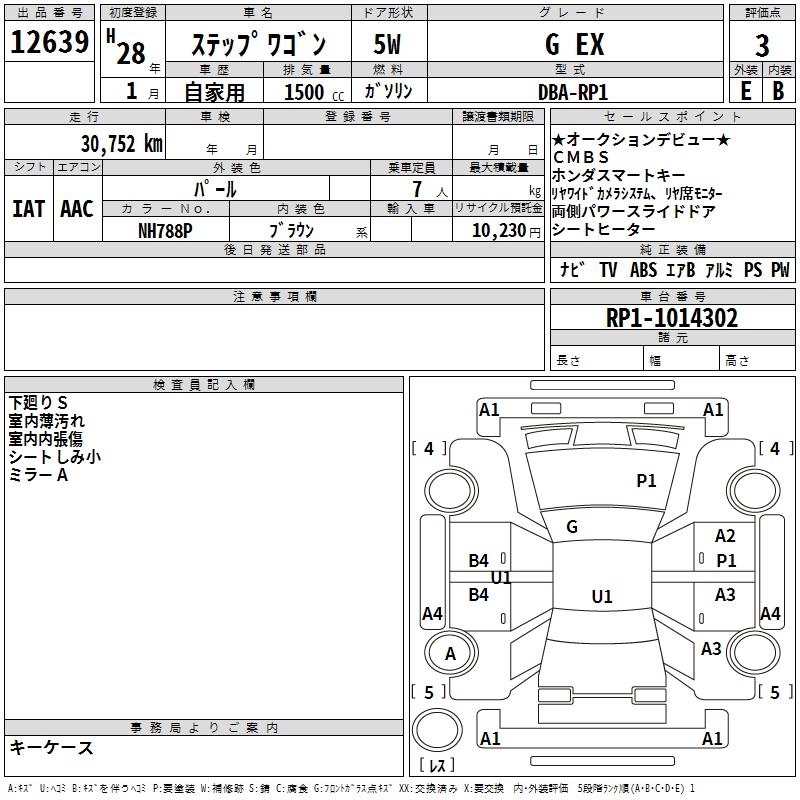
Task: Click the A2 damage mark on diagram
Action: (x=725, y=537)
